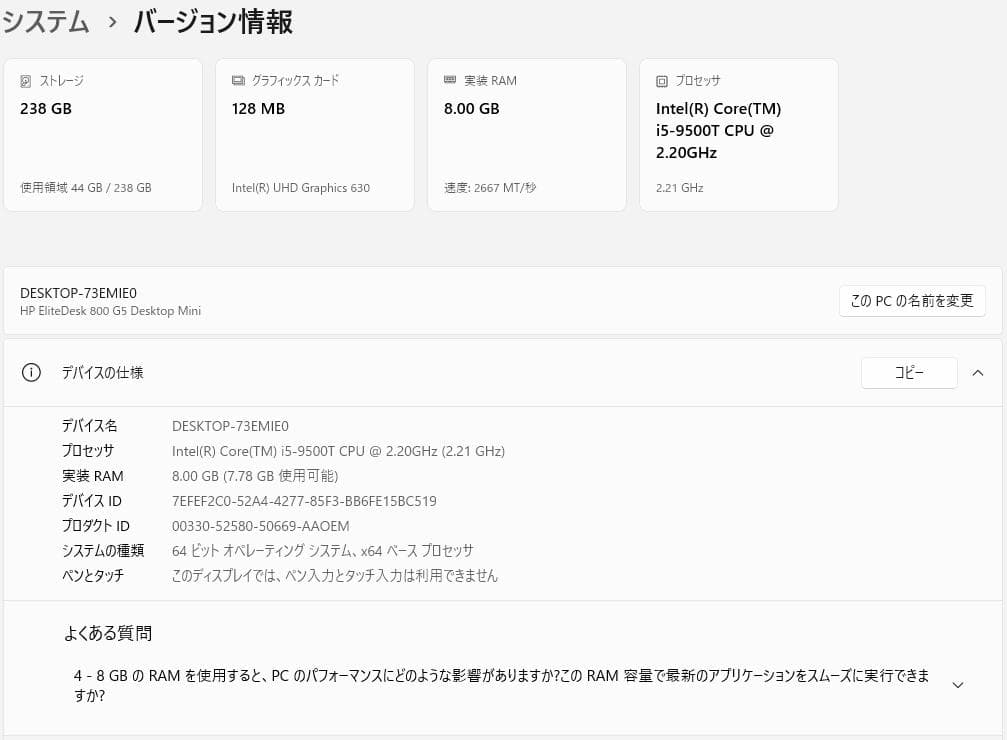
Task: Click the グラフィックス カード icon
Action: [x=237, y=80]
